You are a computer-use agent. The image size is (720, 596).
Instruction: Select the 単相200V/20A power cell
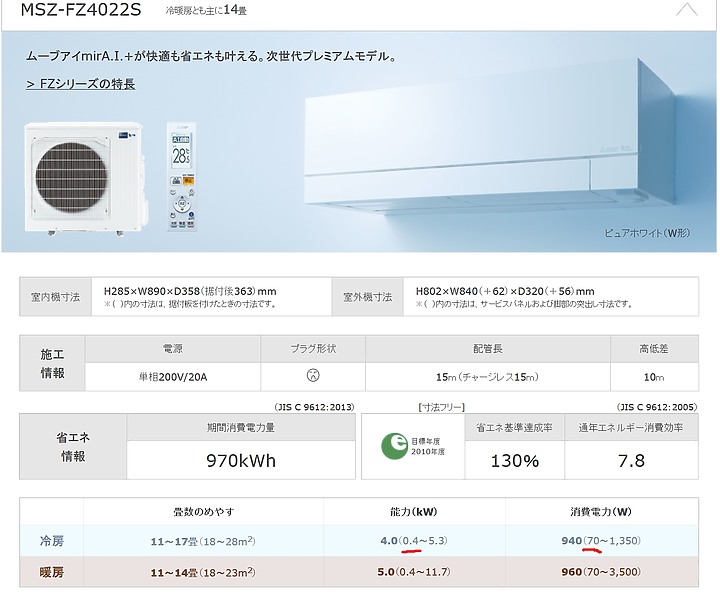coord(173,377)
